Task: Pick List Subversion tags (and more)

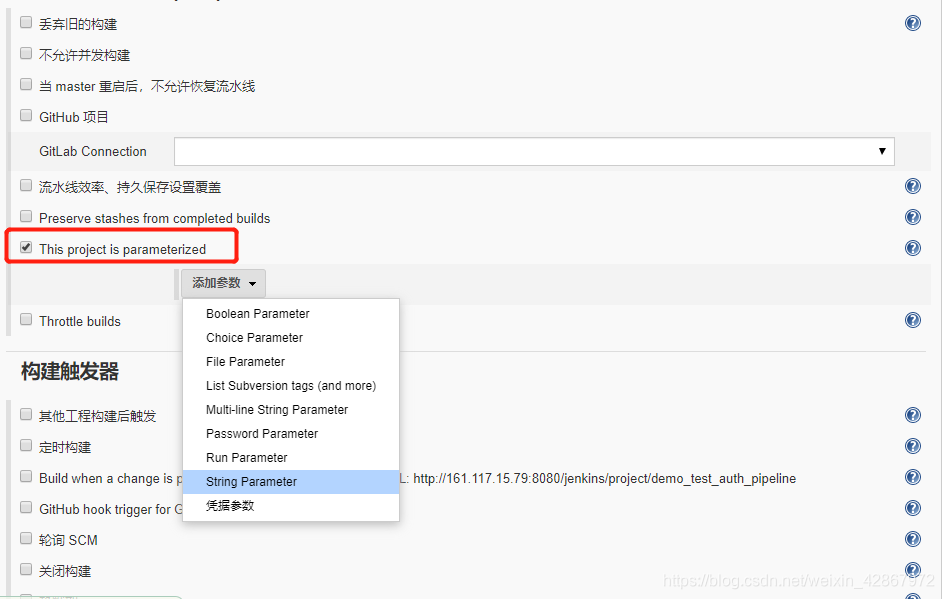Action: [291, 386]
